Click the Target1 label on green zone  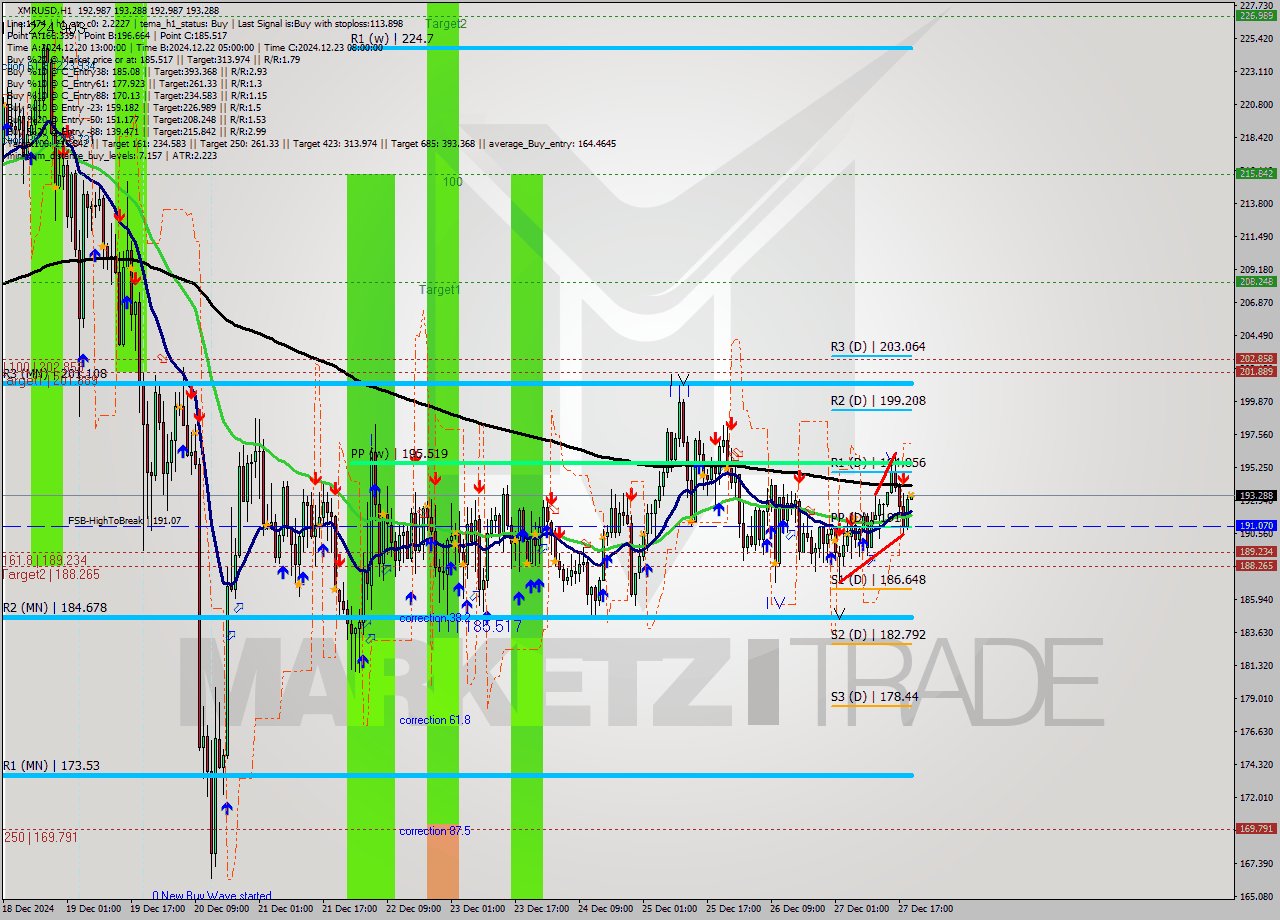(x=440, y=290)
